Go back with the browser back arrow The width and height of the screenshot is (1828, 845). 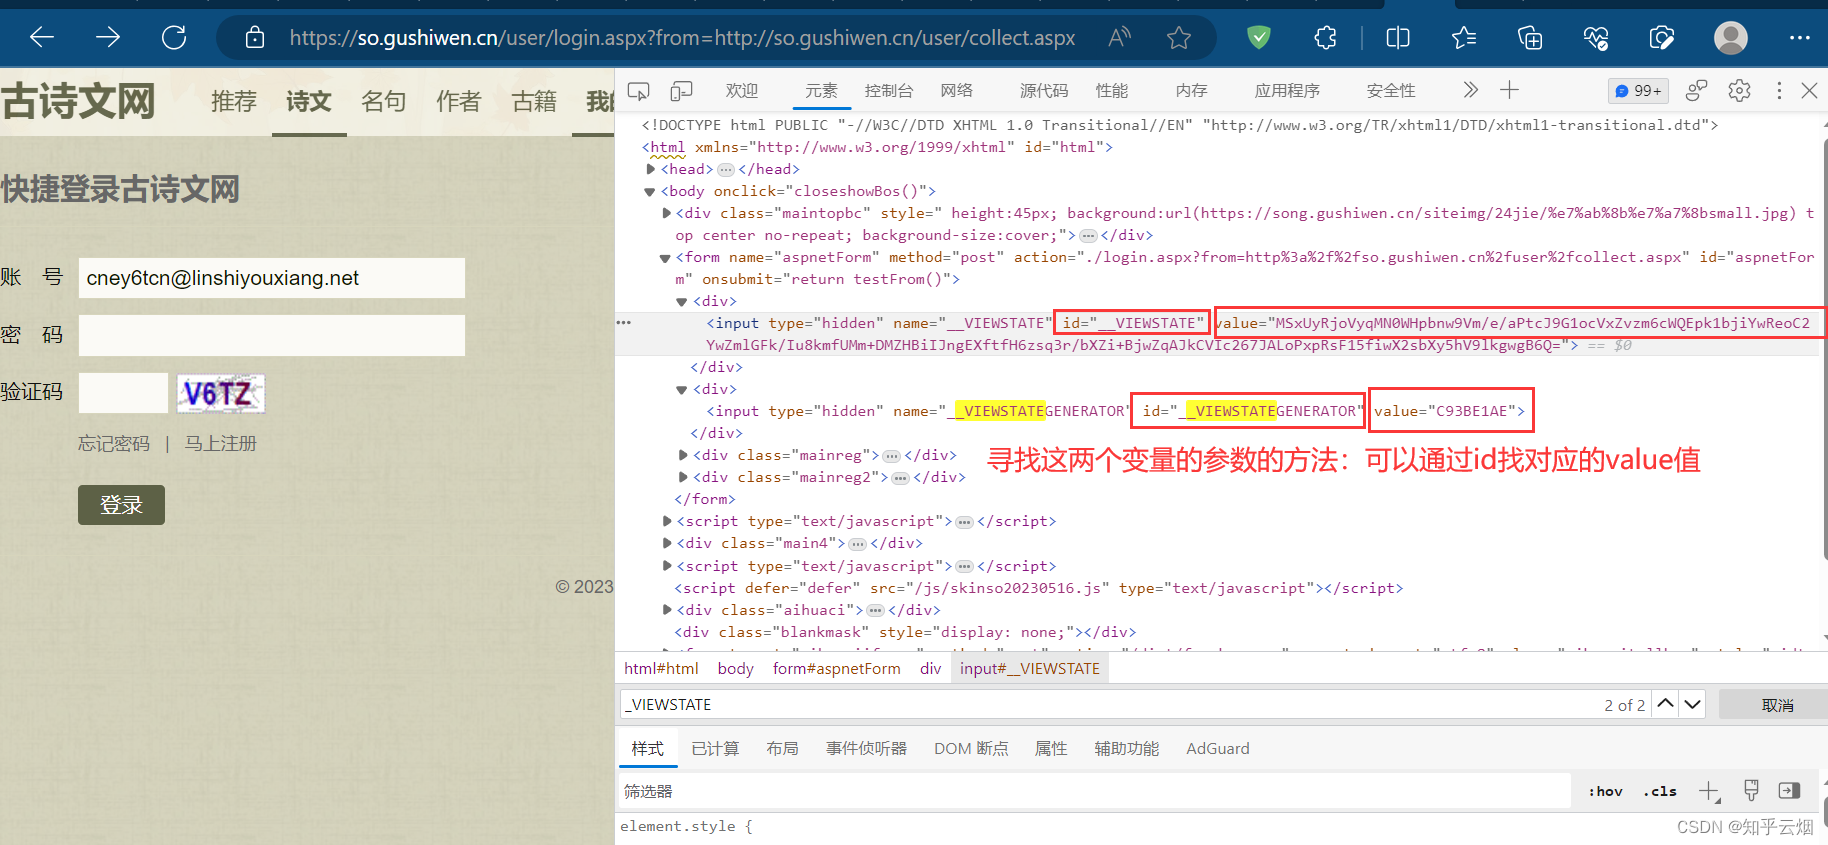tap(42, 38)
